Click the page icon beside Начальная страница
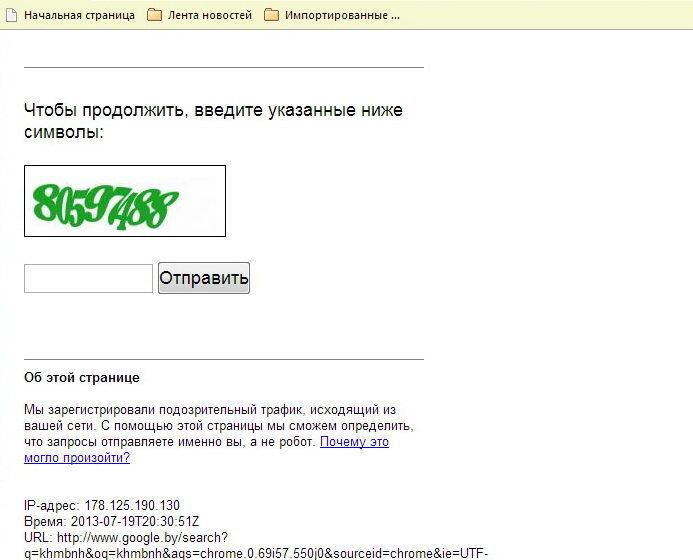 [11, 15]
